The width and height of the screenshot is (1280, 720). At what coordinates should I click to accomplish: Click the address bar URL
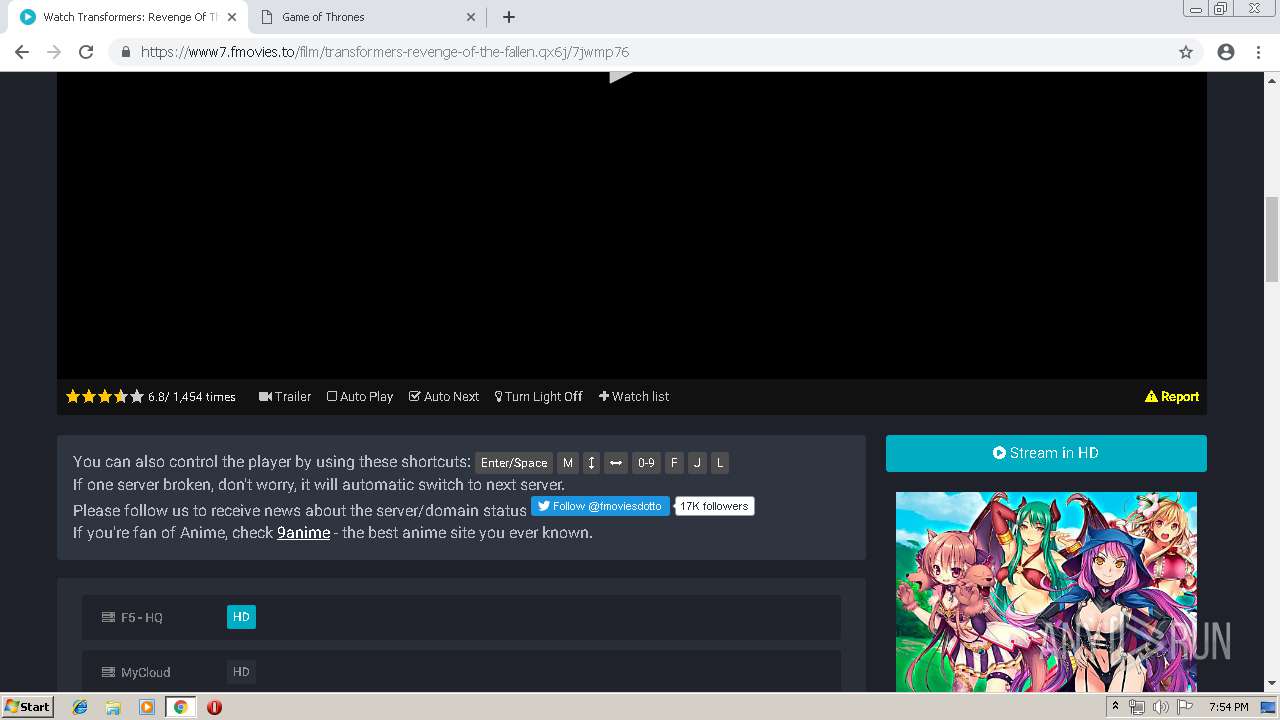click(x=385, y=52)
